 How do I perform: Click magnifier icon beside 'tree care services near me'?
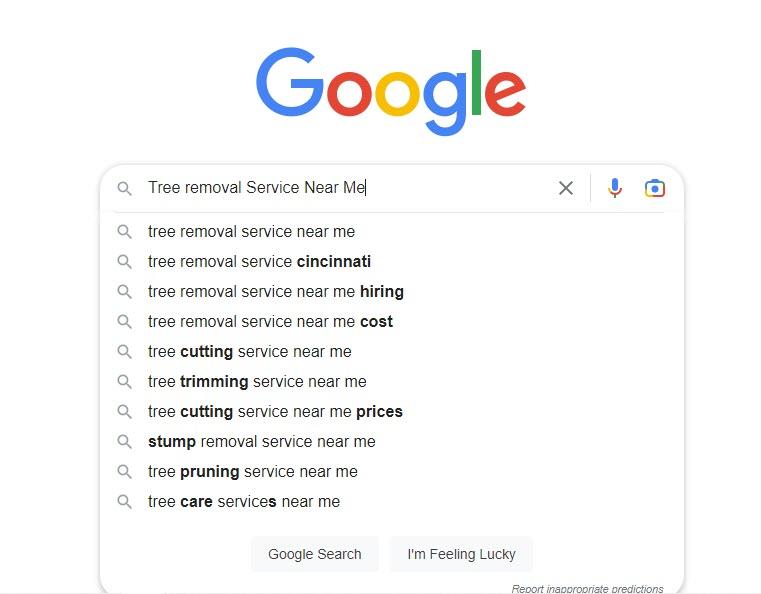[125, 502]
